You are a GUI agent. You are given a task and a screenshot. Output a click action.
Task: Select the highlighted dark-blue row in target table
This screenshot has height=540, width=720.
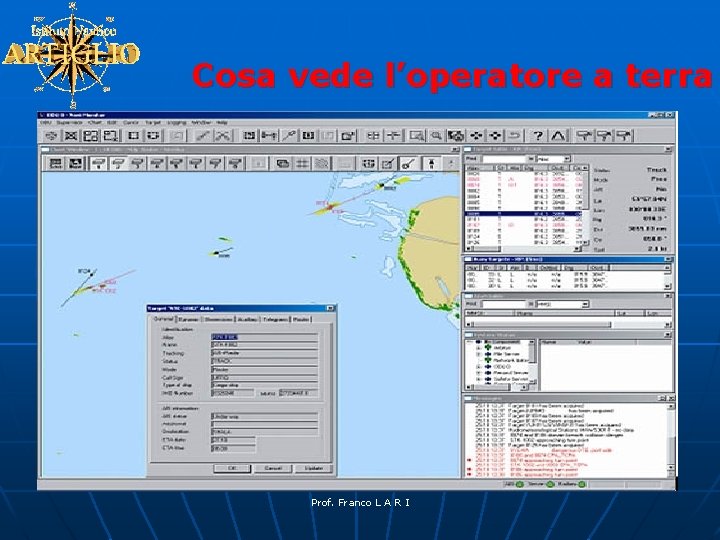point(523,214)
